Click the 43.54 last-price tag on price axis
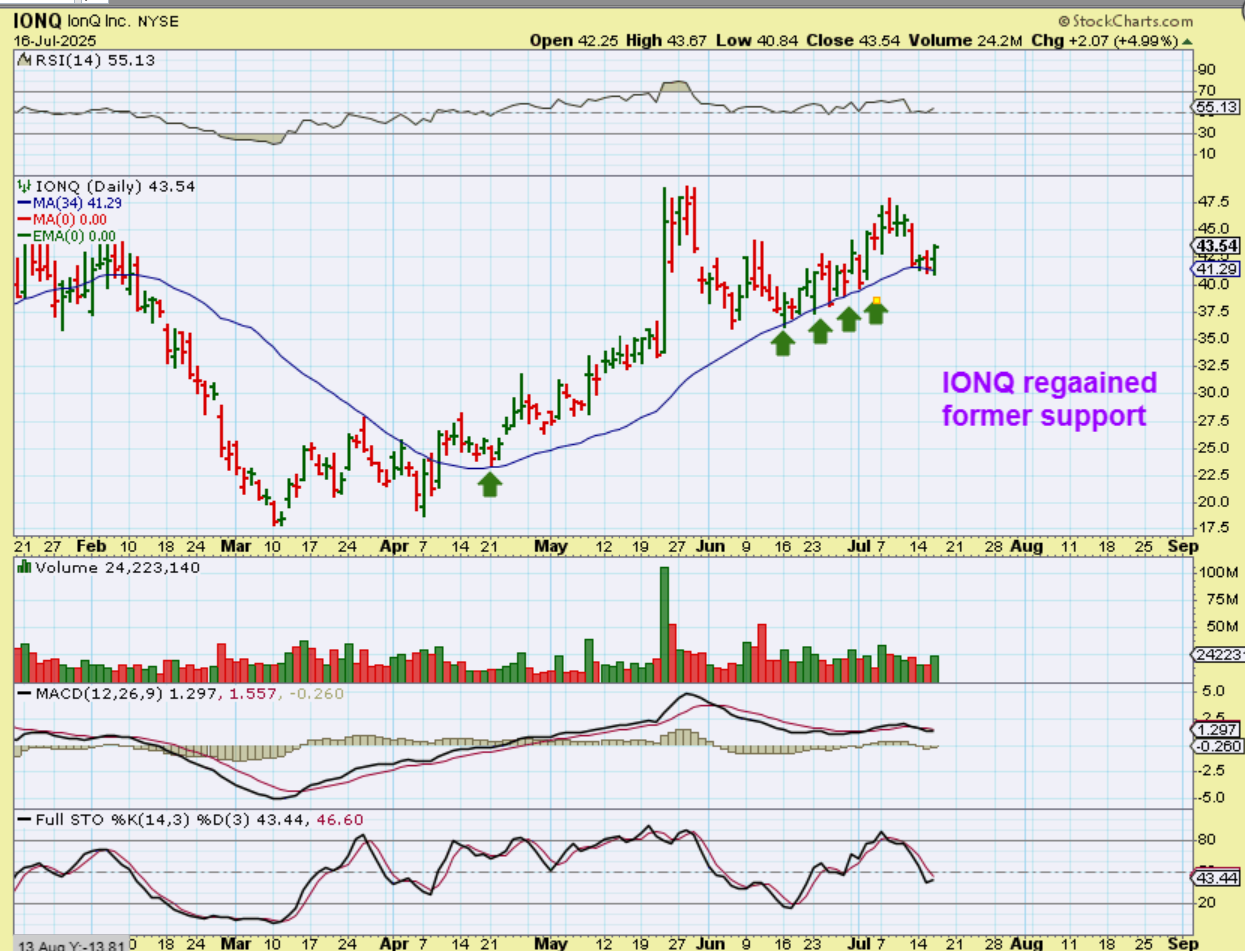Image resolution: width=1245 pixels, height=951 pixels. point(1218,246)
